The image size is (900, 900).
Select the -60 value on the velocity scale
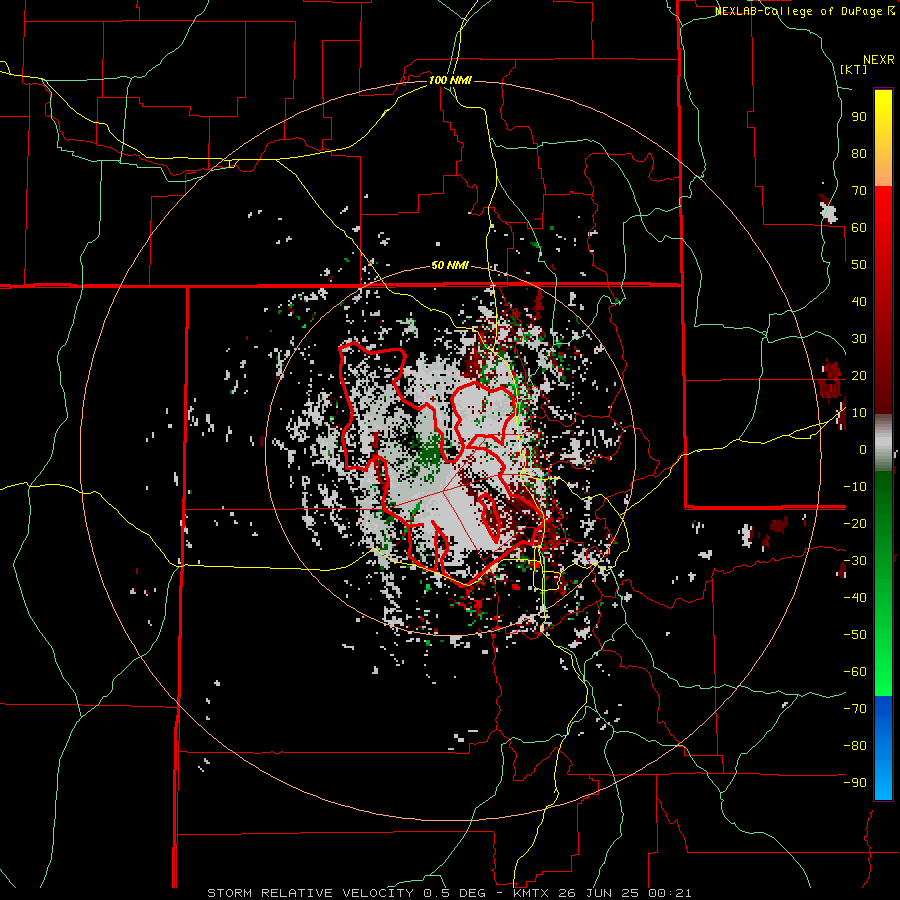tap(855, 672)
